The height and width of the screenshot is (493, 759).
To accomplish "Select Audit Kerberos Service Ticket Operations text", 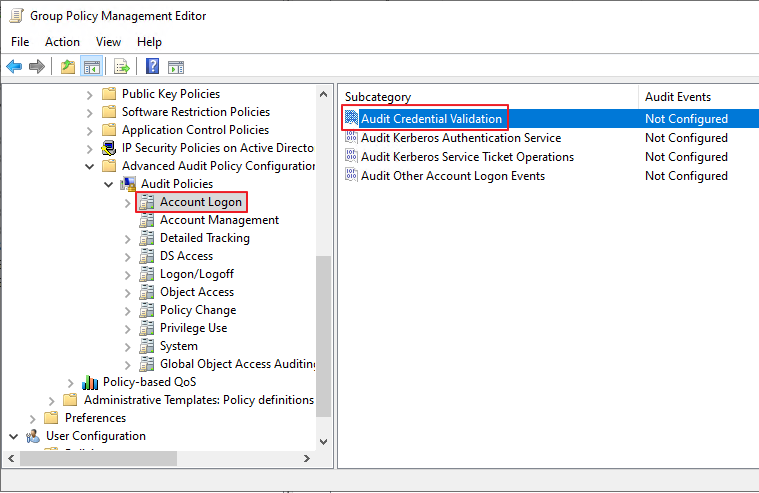I will tap(467, 156).
